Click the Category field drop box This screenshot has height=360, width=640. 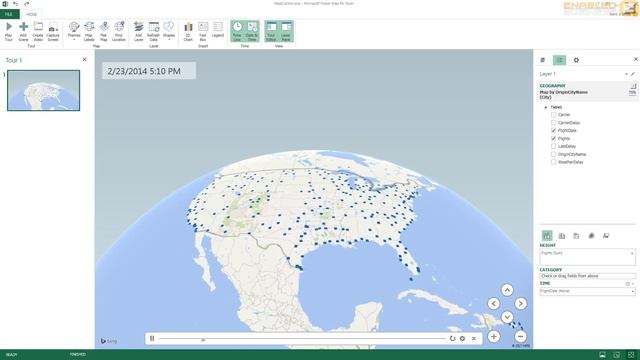pyautogui.click(x=588, y=276)
